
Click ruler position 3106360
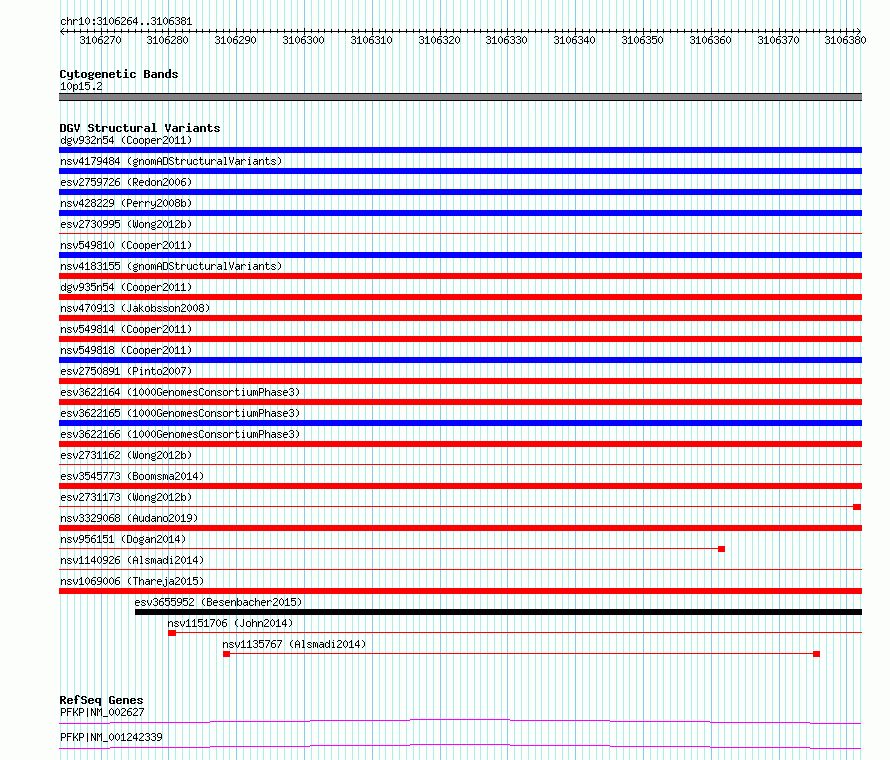pos(710,40)
